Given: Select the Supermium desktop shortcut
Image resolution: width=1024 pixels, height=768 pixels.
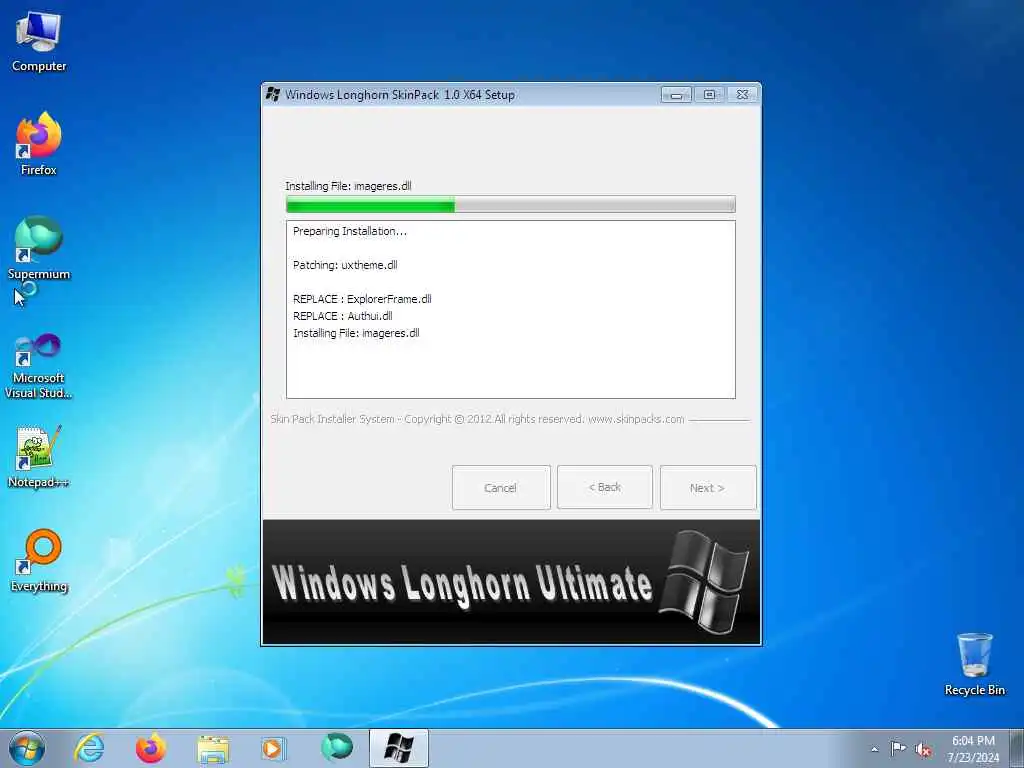Looking at the screenshot, I should (39, 248).
